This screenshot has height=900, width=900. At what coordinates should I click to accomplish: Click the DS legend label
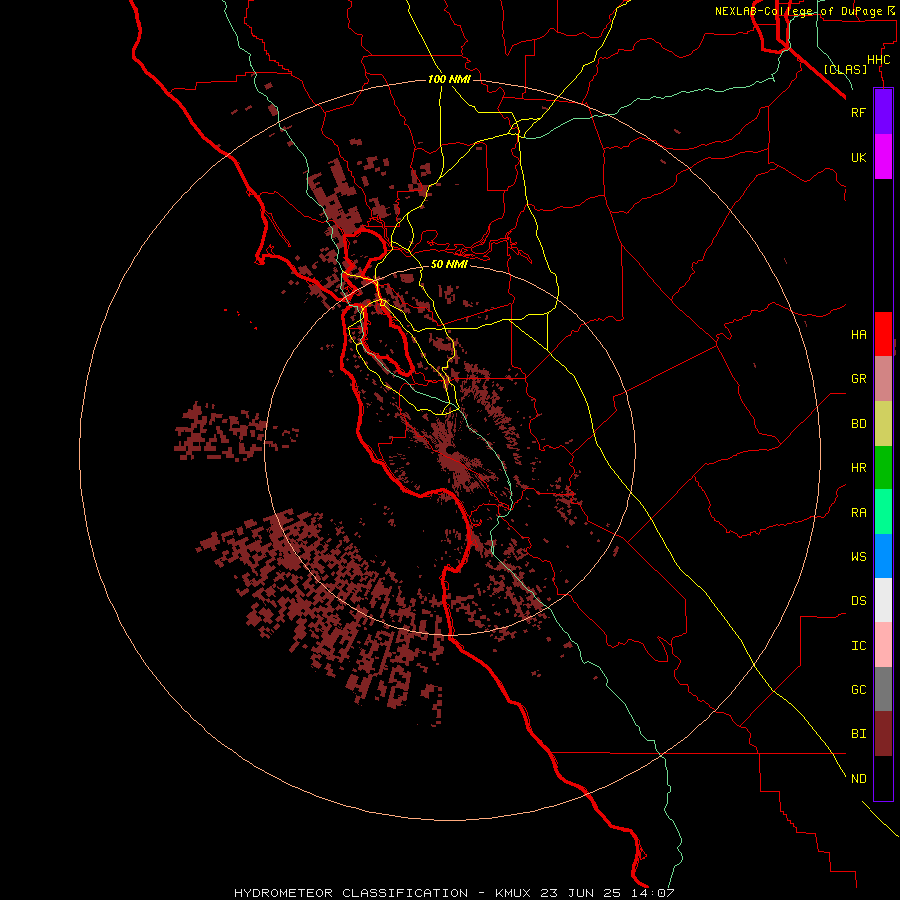click(858, 600)
